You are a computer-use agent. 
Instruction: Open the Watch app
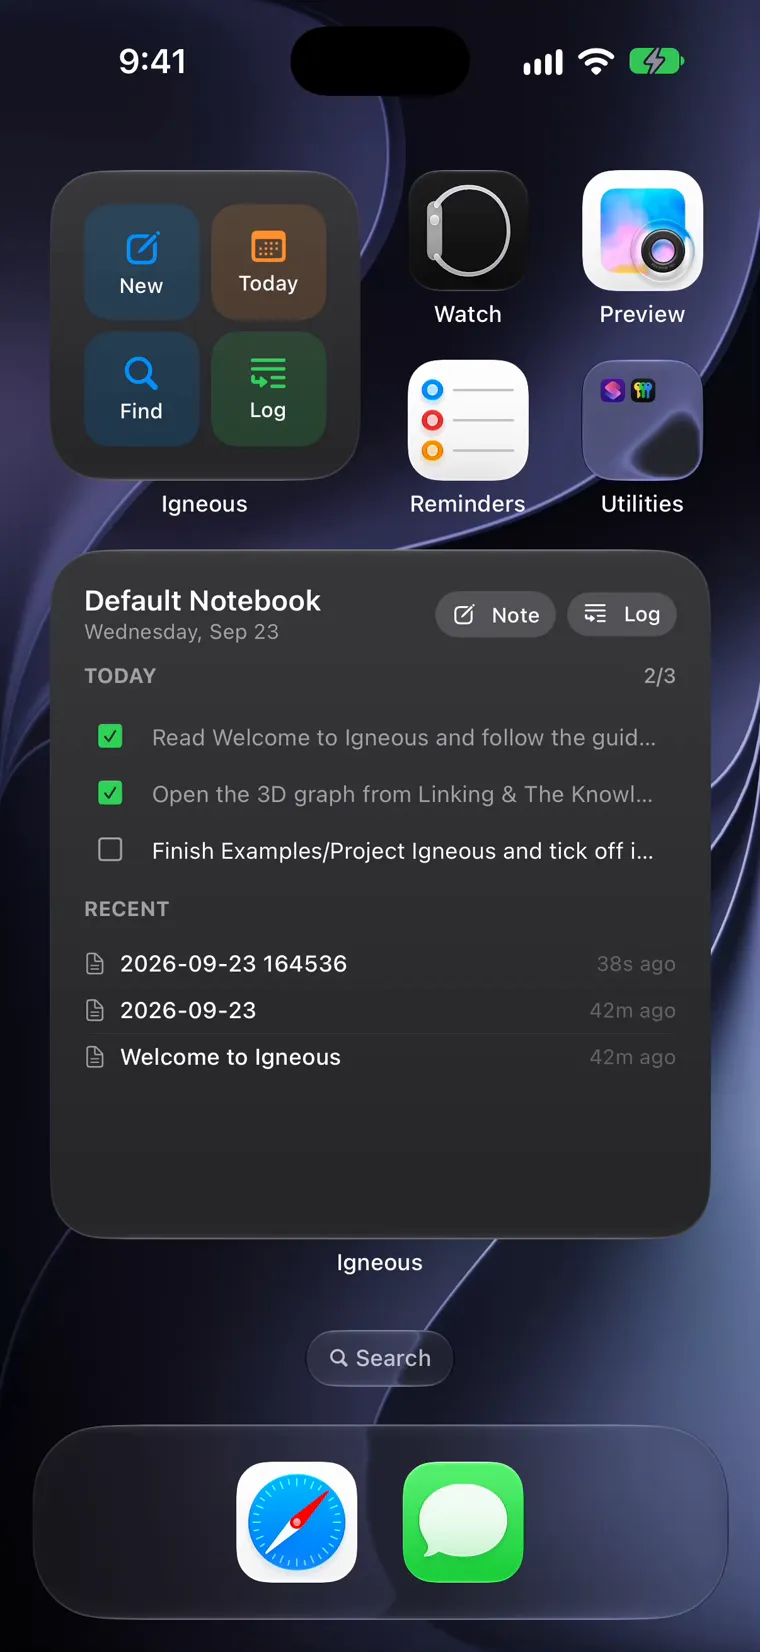(x=468, y=231)
